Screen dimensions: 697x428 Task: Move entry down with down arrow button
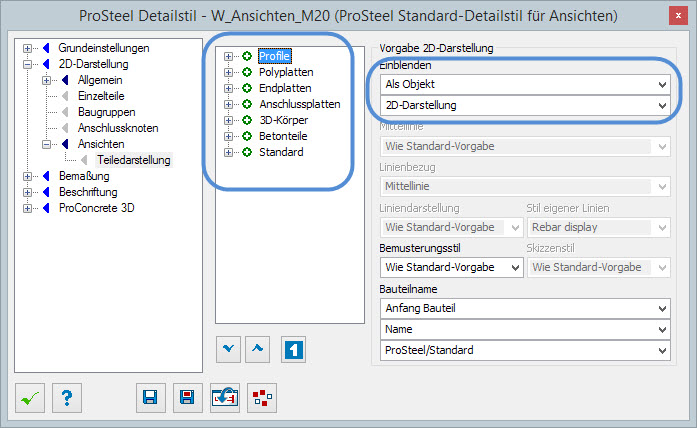228,349
